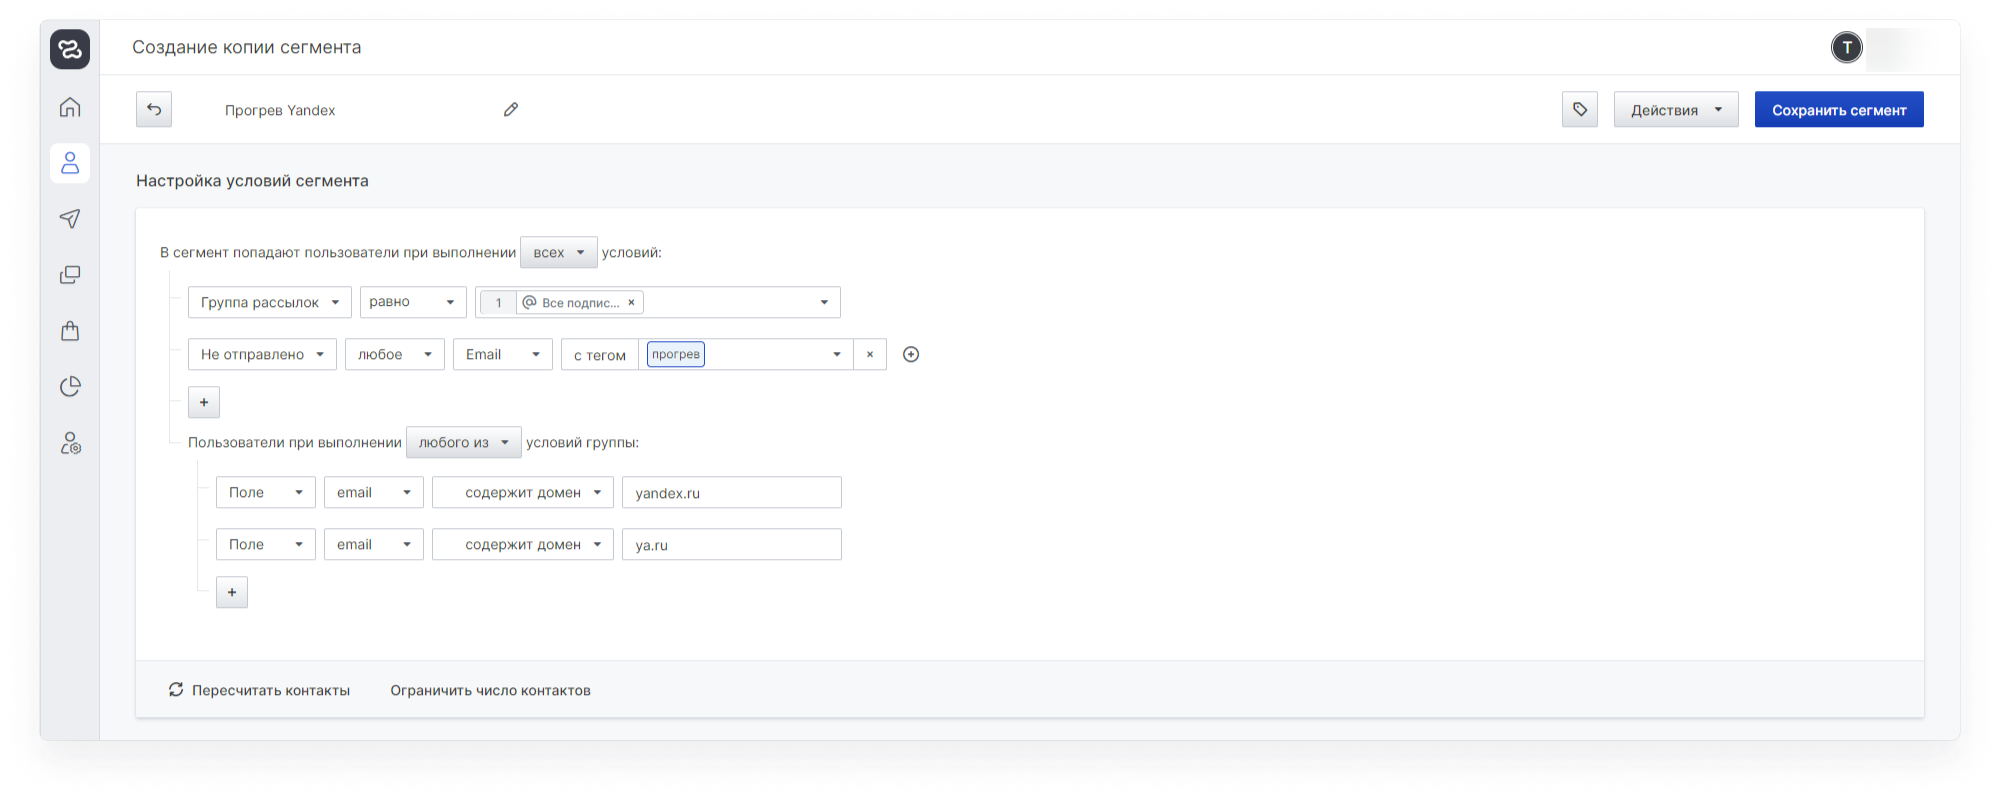
Task: Click the Создание копии сегмента title
Action: (x=247, y=47)
